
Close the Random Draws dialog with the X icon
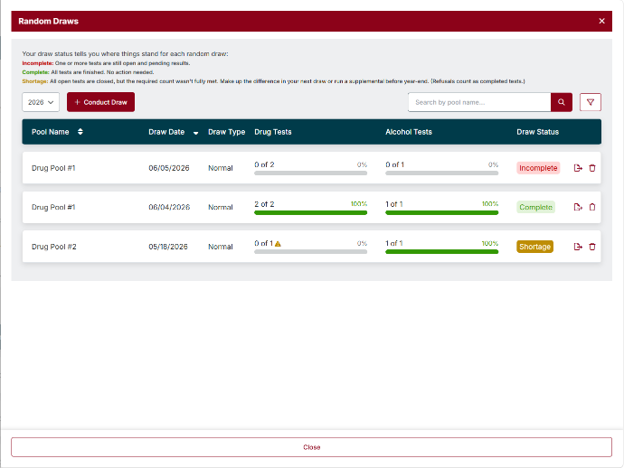[x=601, y=21]
